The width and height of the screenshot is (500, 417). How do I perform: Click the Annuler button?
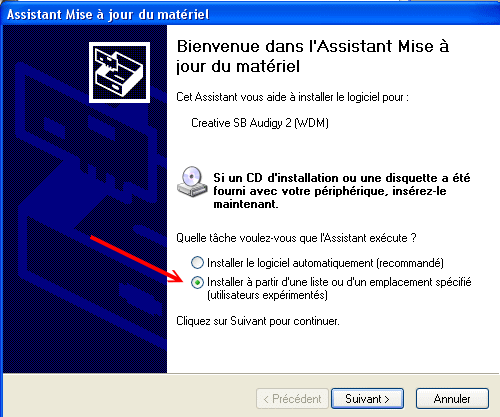click(452, 399)
